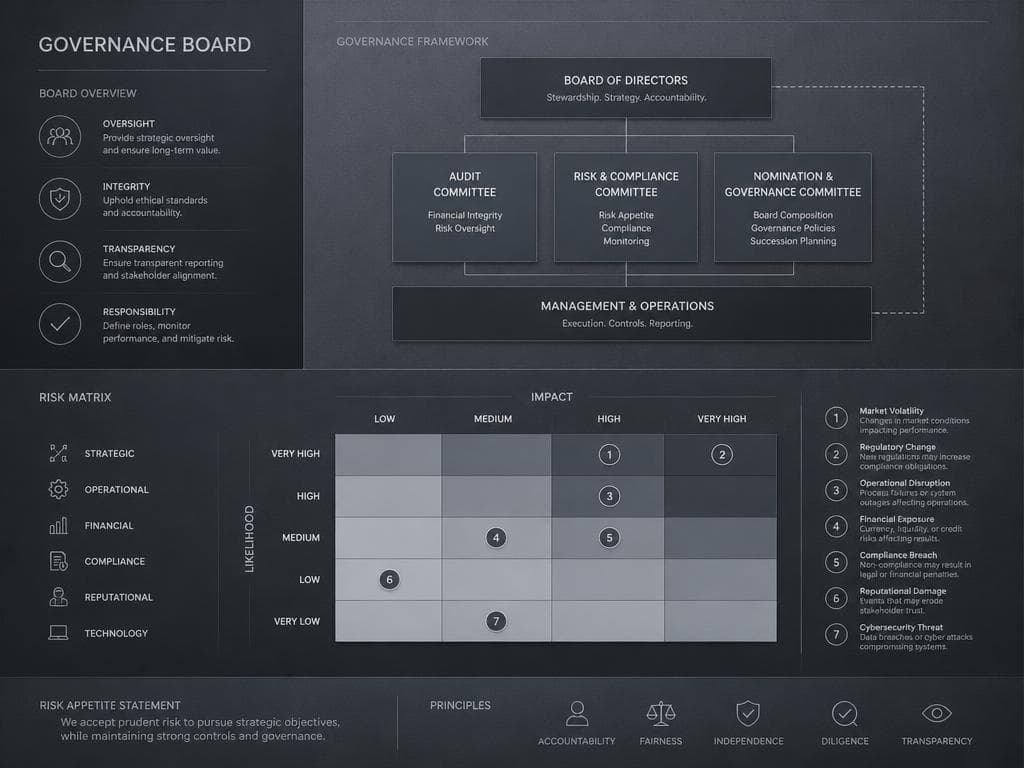The image size is (1024, 768).
Task: Select the Integrity shield icon
Action: click(x=59, y=199)
